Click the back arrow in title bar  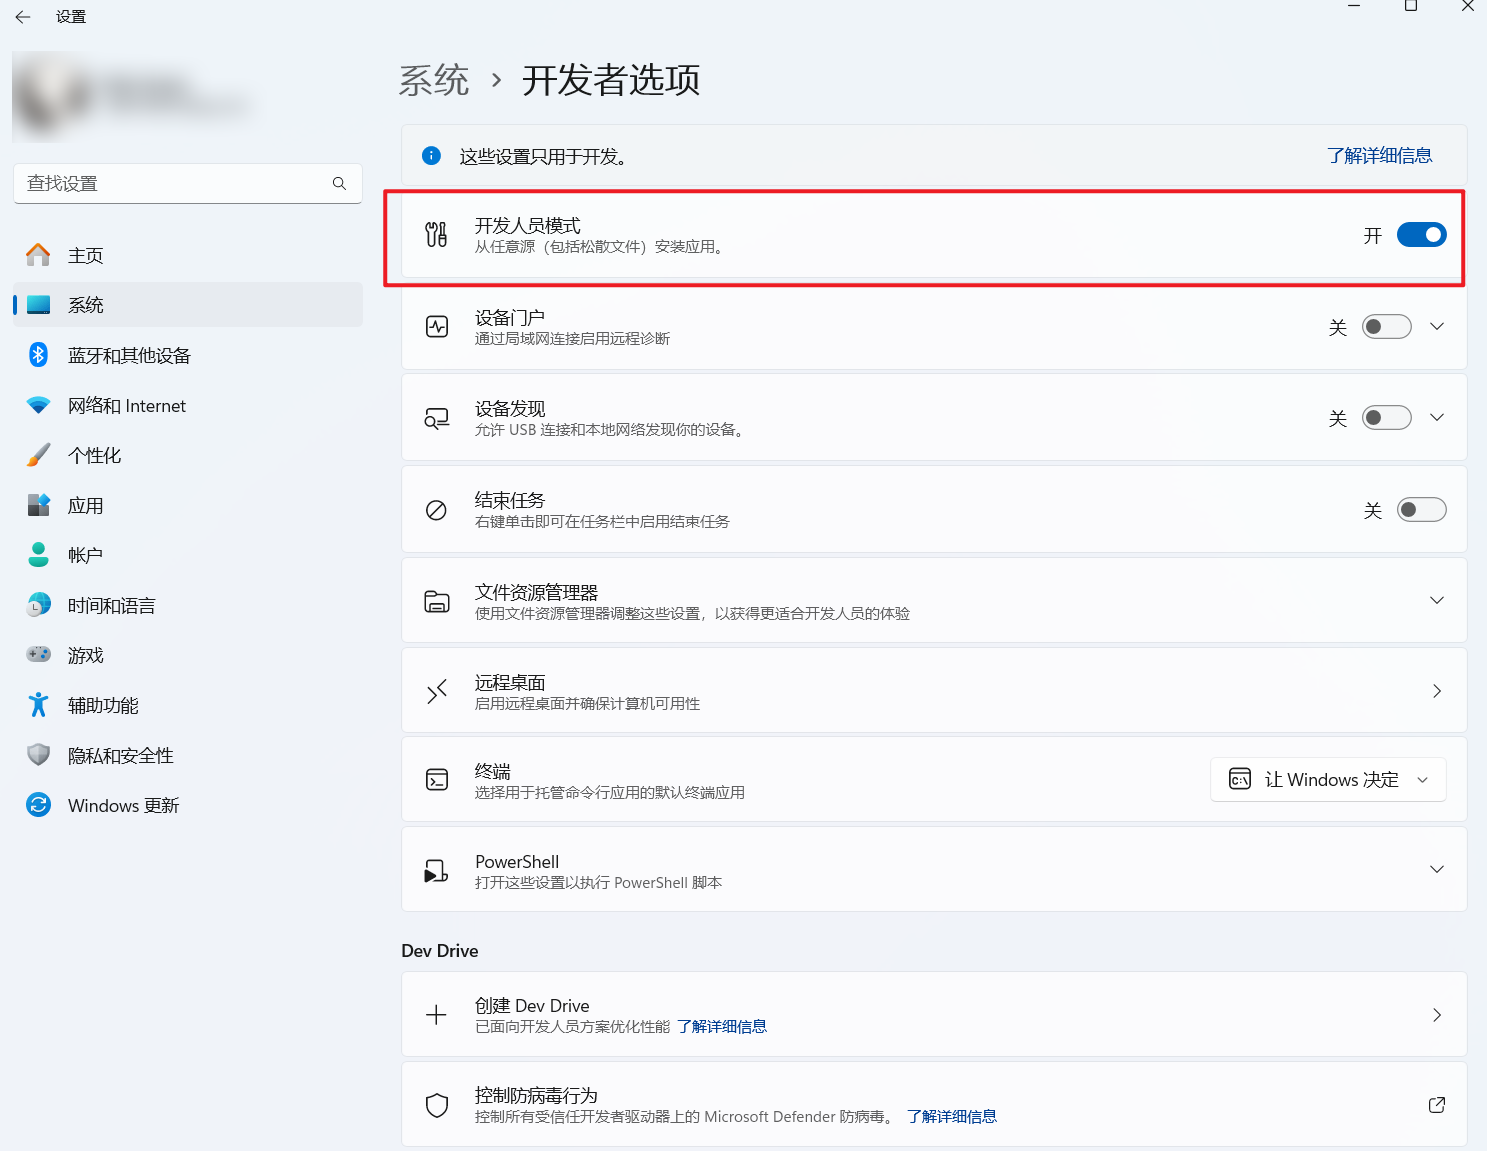click(23, 17)
